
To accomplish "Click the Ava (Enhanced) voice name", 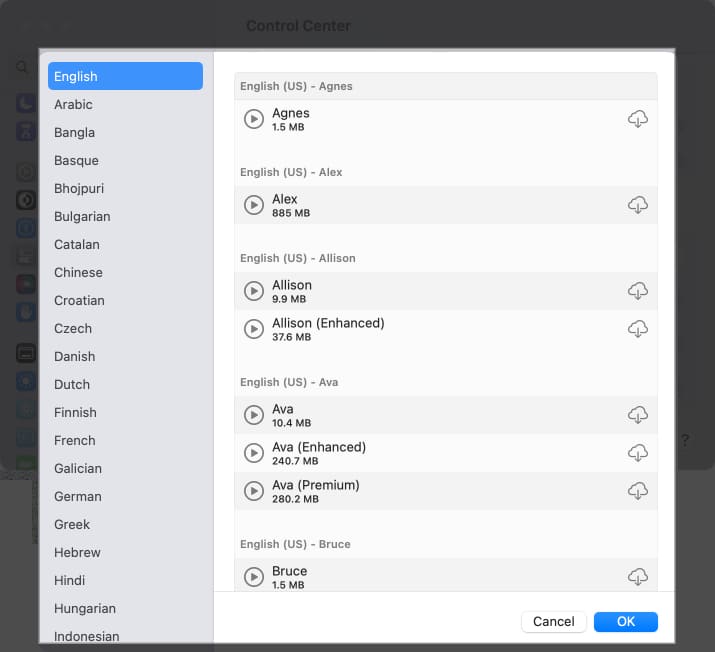I will pos(319,447).
